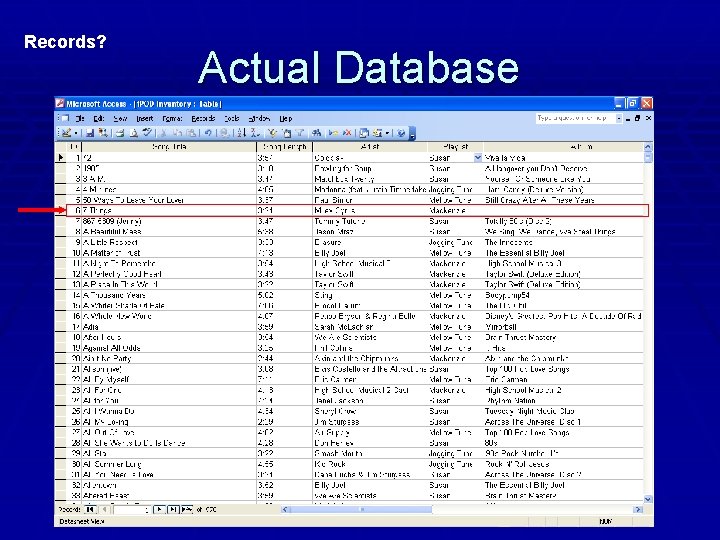Click the Insert Hyperlink icon

[x=224, y=133]
